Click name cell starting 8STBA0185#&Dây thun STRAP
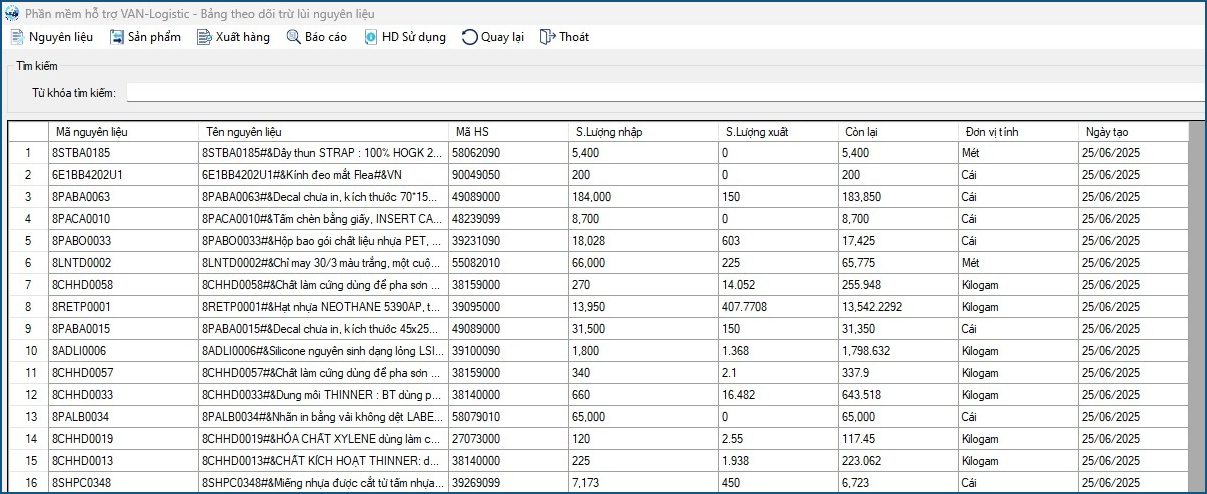The height and width of the screenshot is (494, 1207). (x=323, y=153)
